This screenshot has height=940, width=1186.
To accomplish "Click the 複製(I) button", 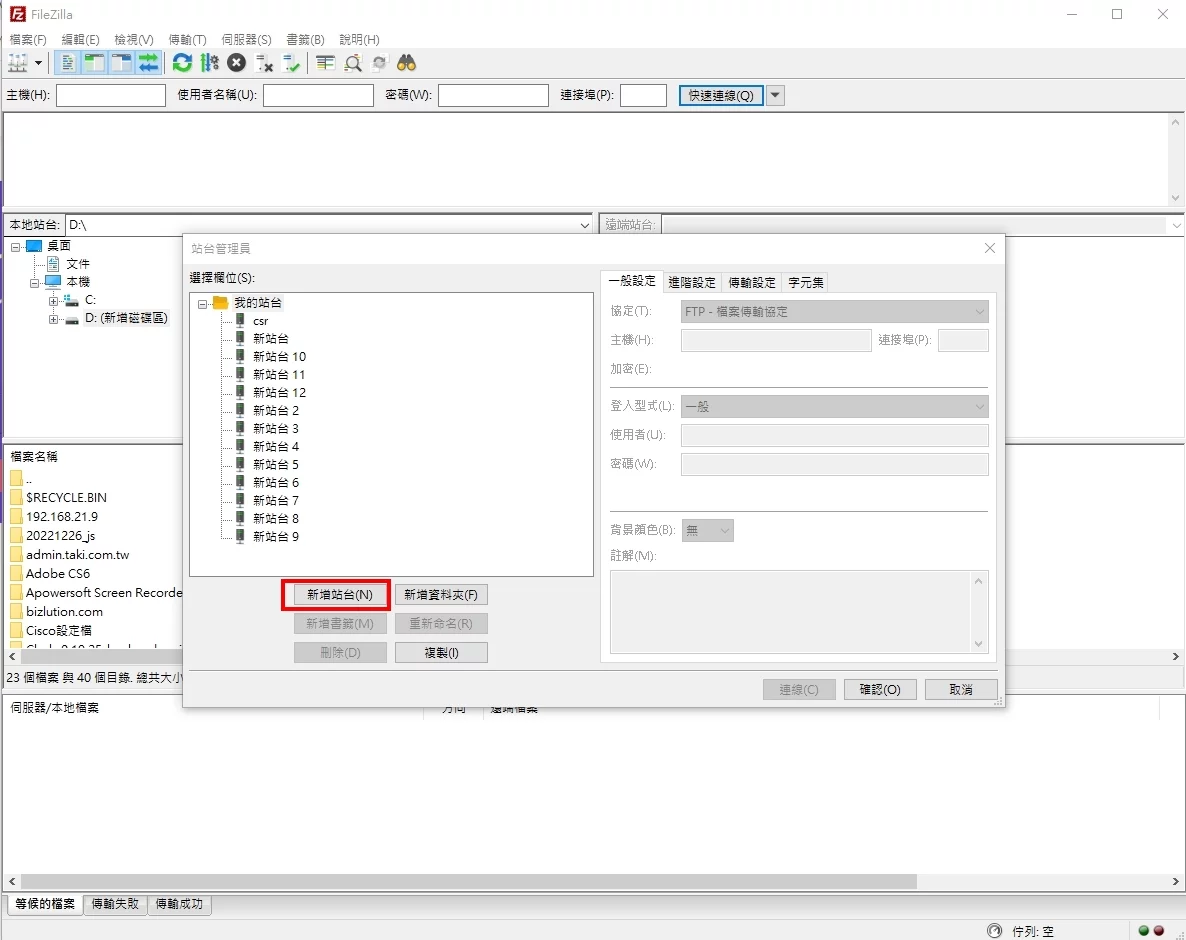I will [441, 653].
